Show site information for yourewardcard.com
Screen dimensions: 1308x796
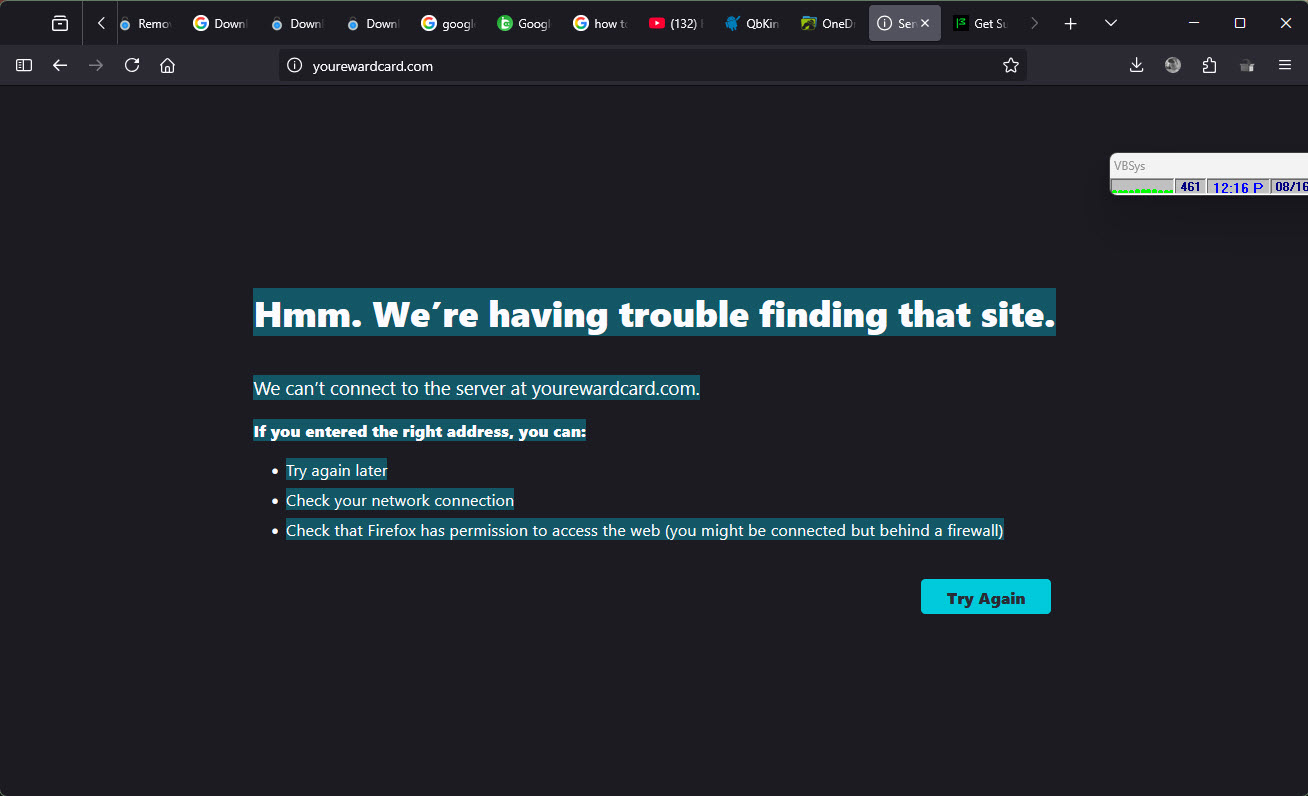[294, 66]
